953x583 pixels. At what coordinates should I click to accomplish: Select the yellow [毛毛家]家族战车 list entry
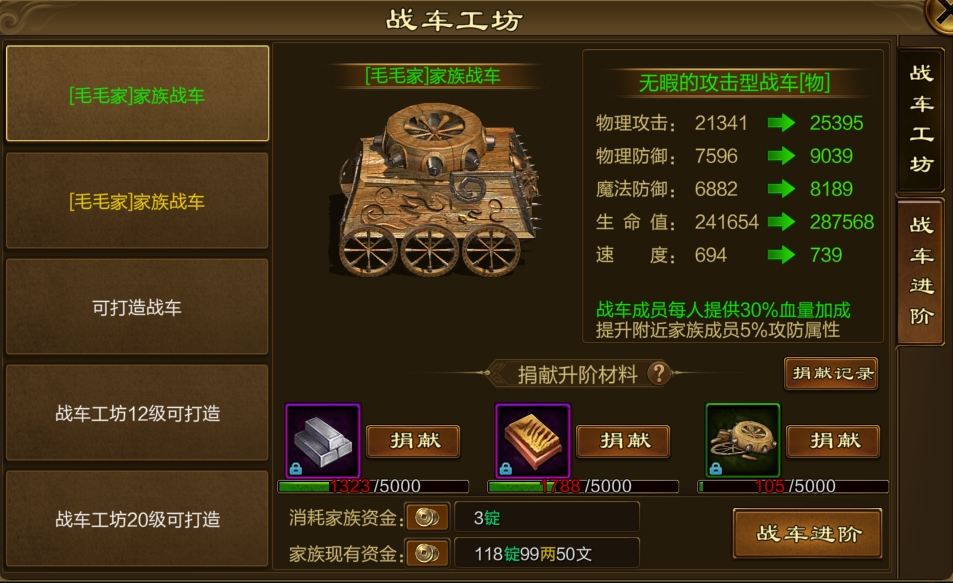pyautogui.click(x=137, y=201)
